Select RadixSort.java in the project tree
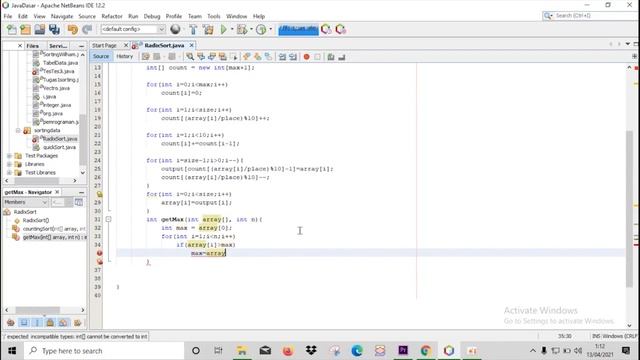The image size is (640, 360). [x=59, y=139]
